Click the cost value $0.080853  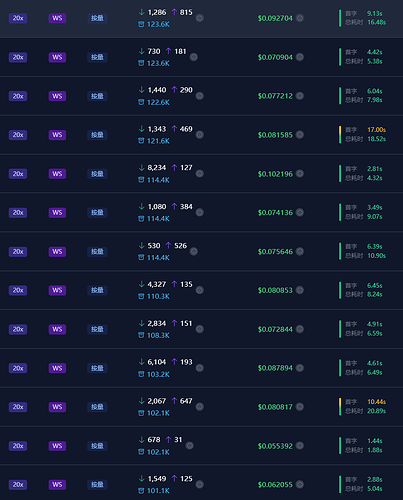coord(275,290)
